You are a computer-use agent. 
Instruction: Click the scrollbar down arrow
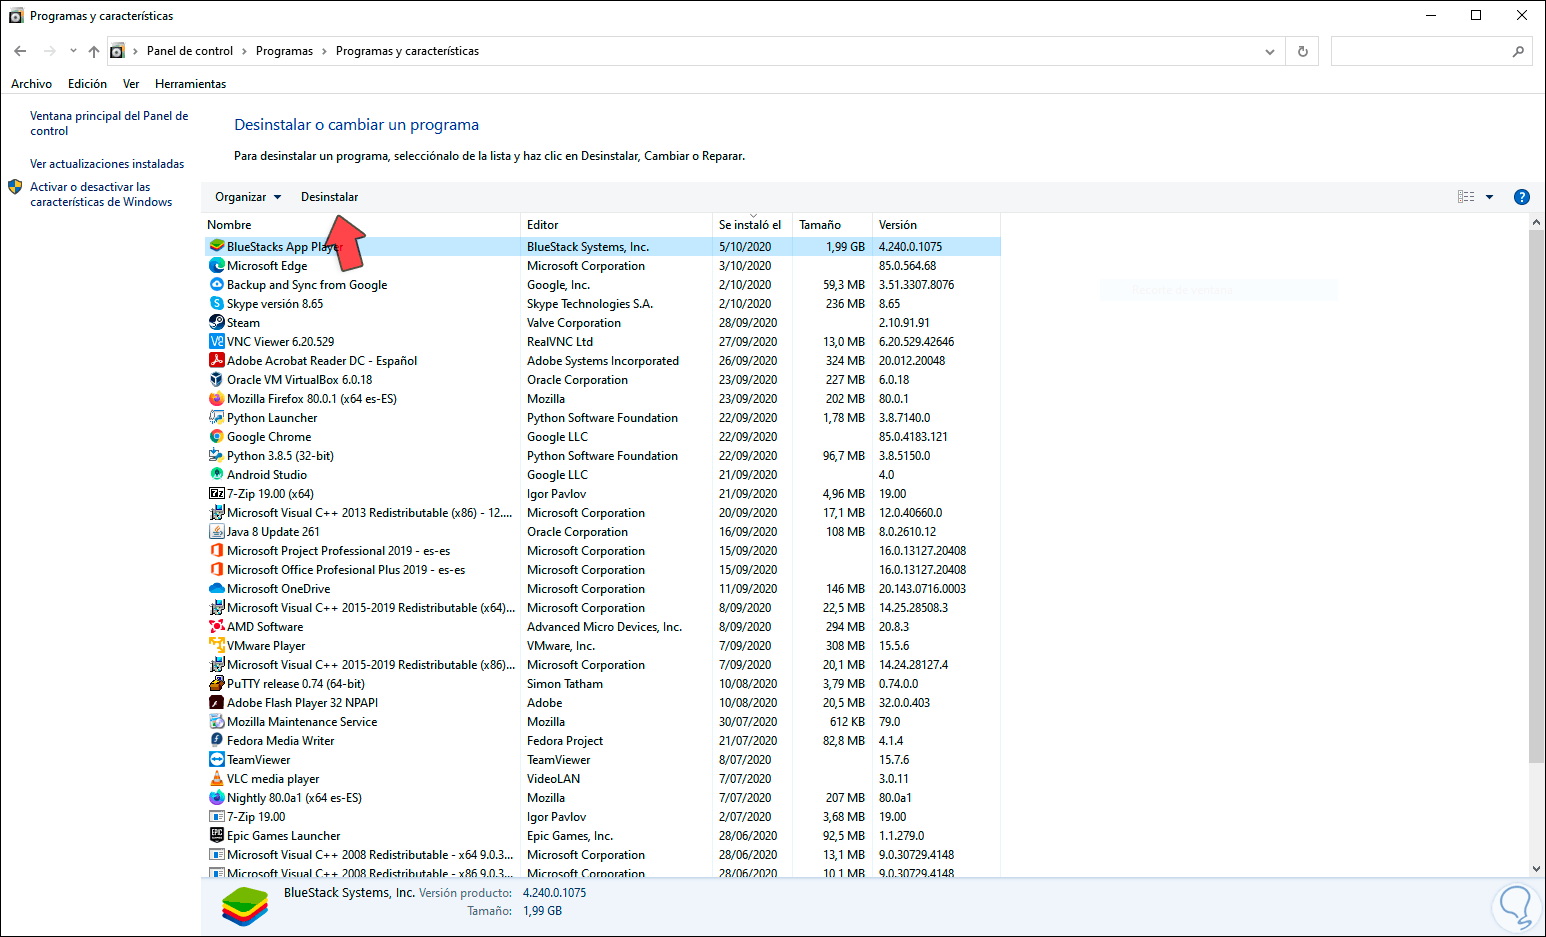click(1537, 869)
